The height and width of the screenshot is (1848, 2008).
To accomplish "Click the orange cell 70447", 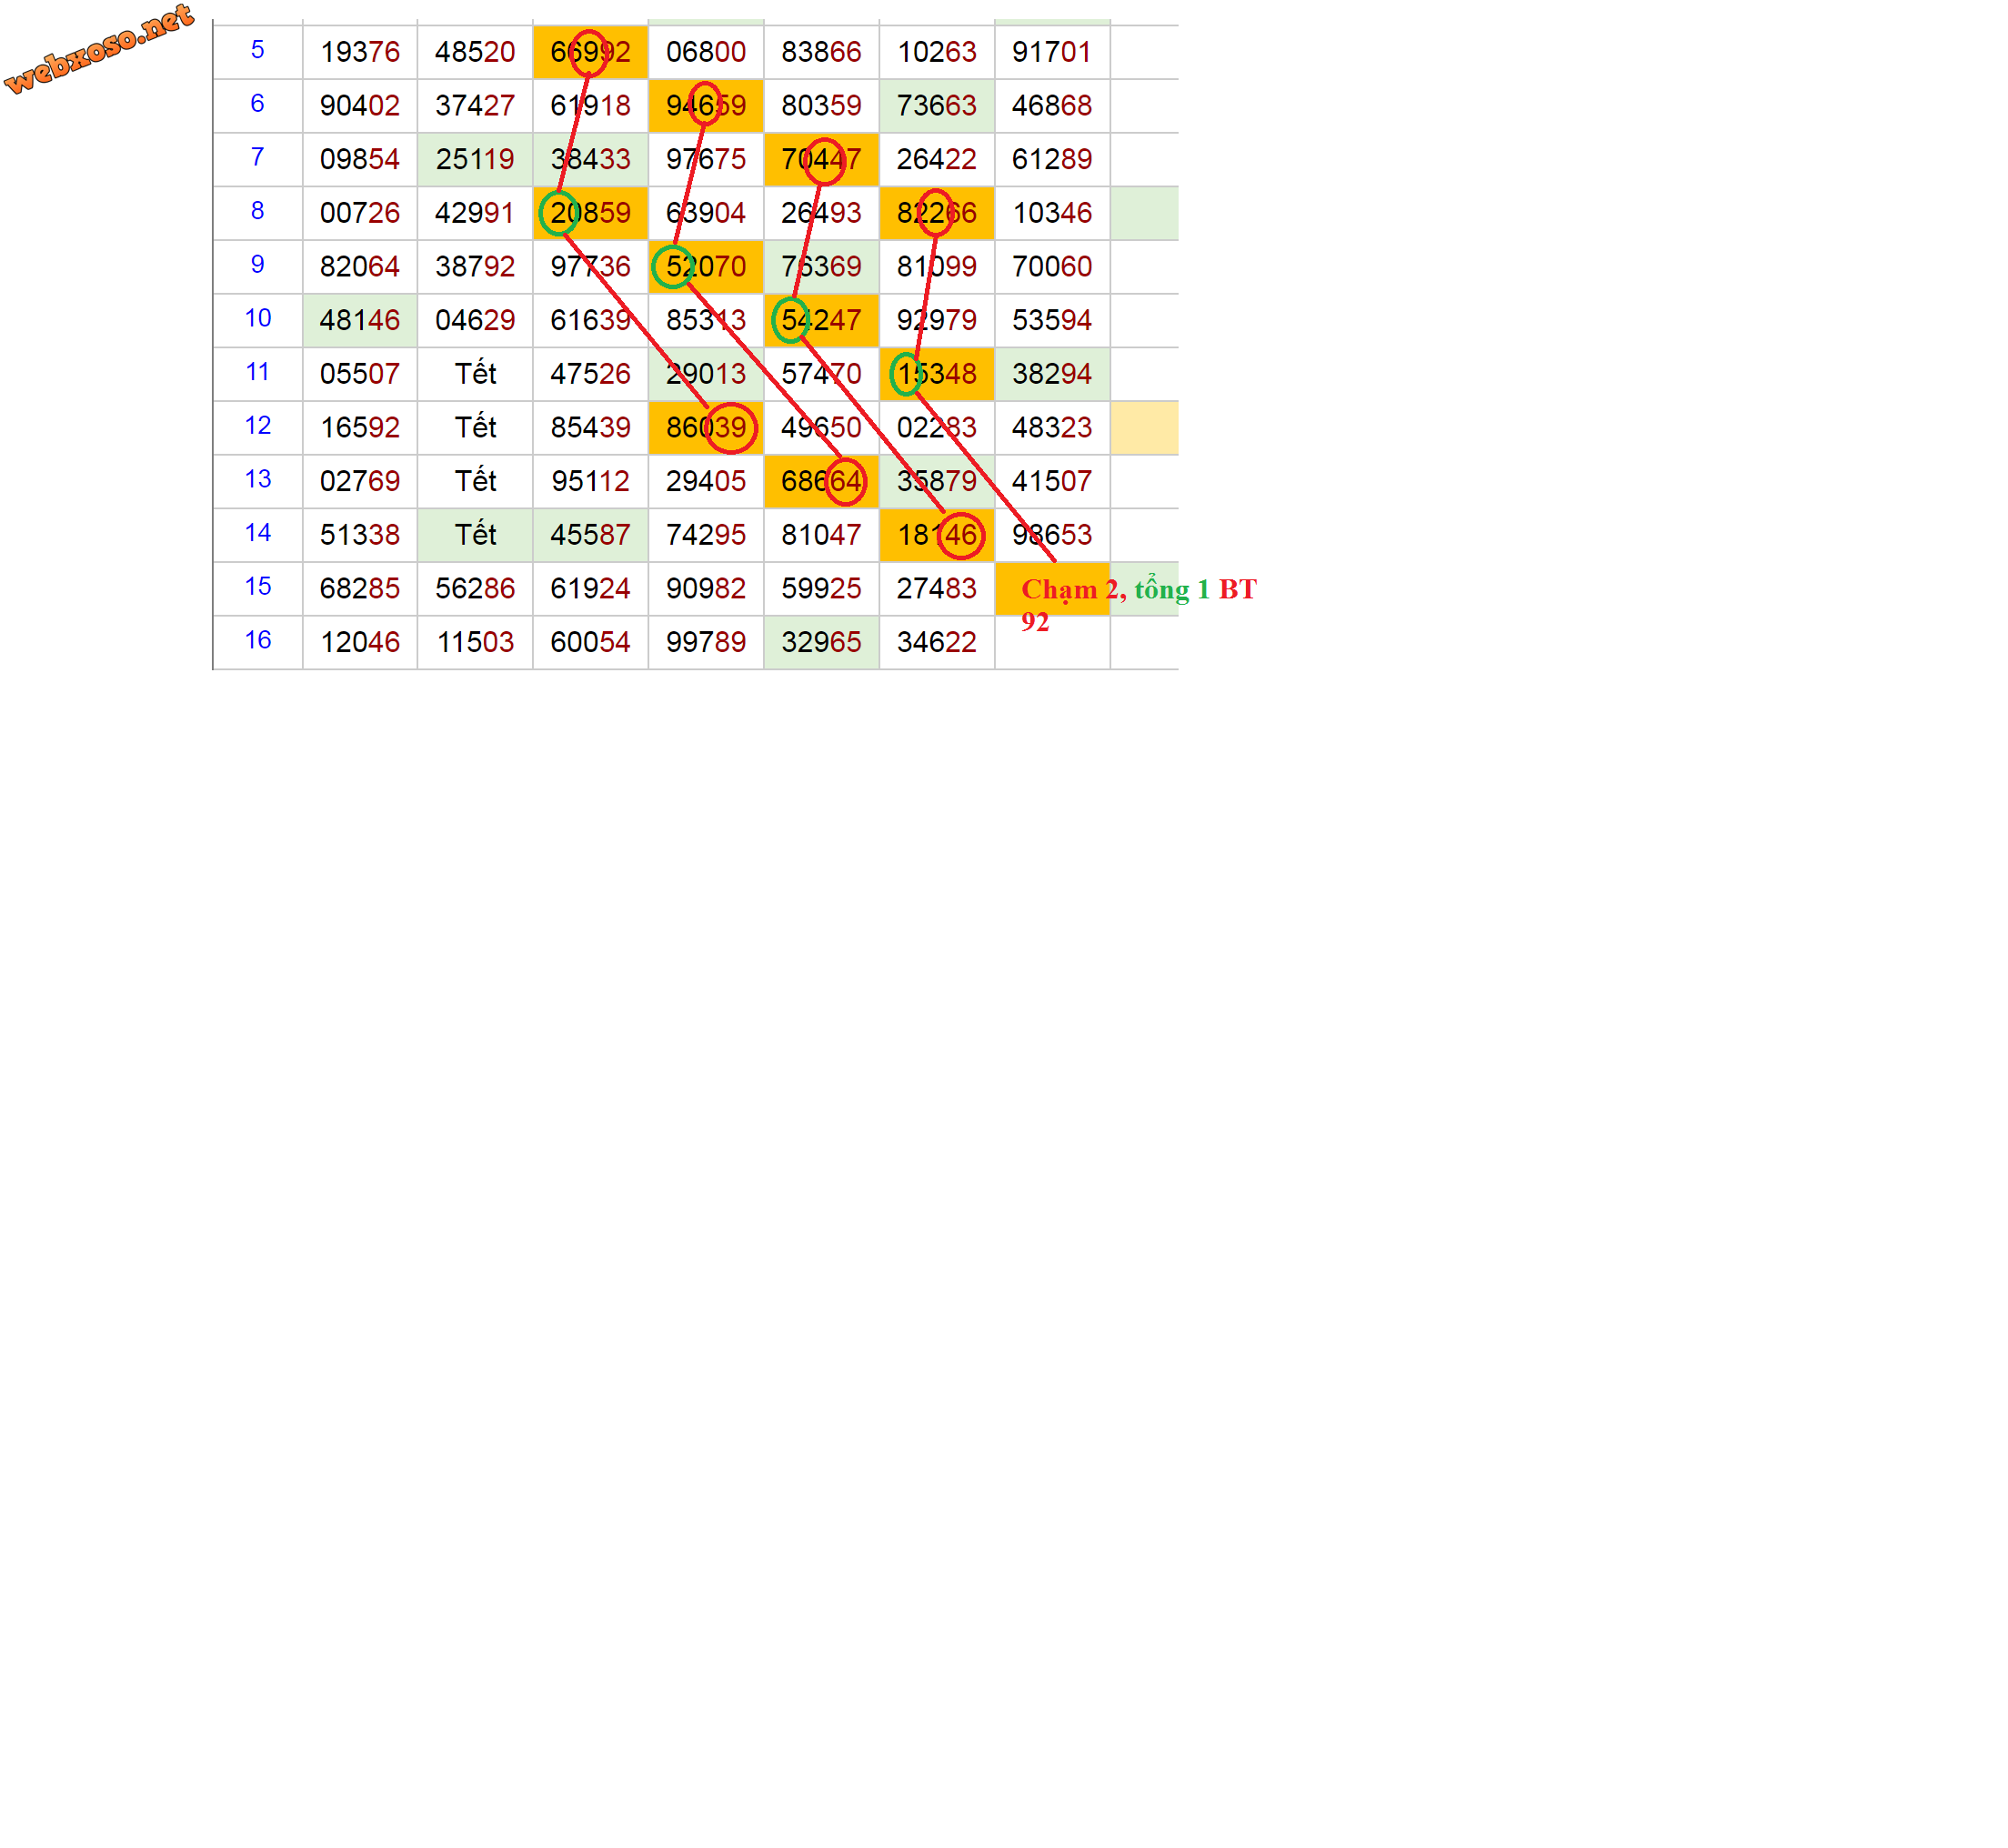I will coord(820,159).
